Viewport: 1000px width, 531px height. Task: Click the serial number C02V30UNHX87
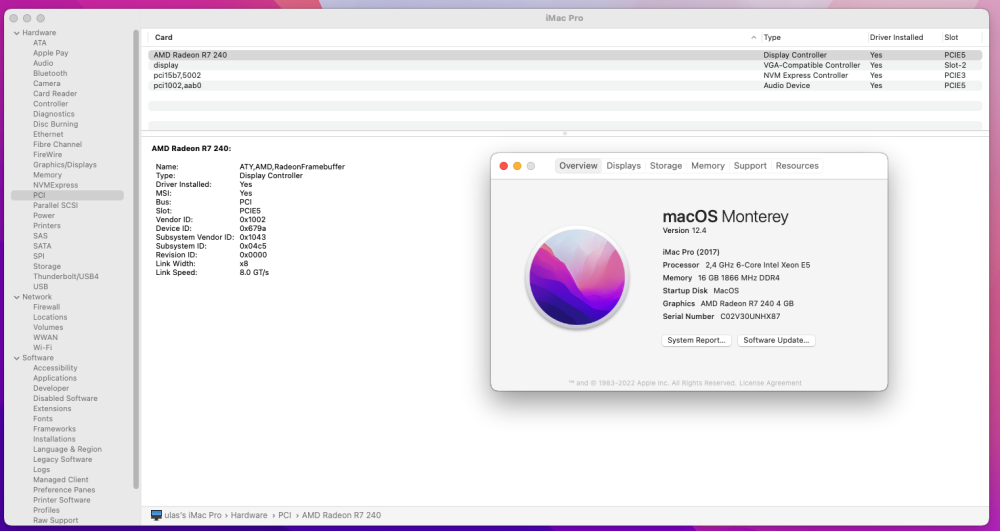click(750, 317)
